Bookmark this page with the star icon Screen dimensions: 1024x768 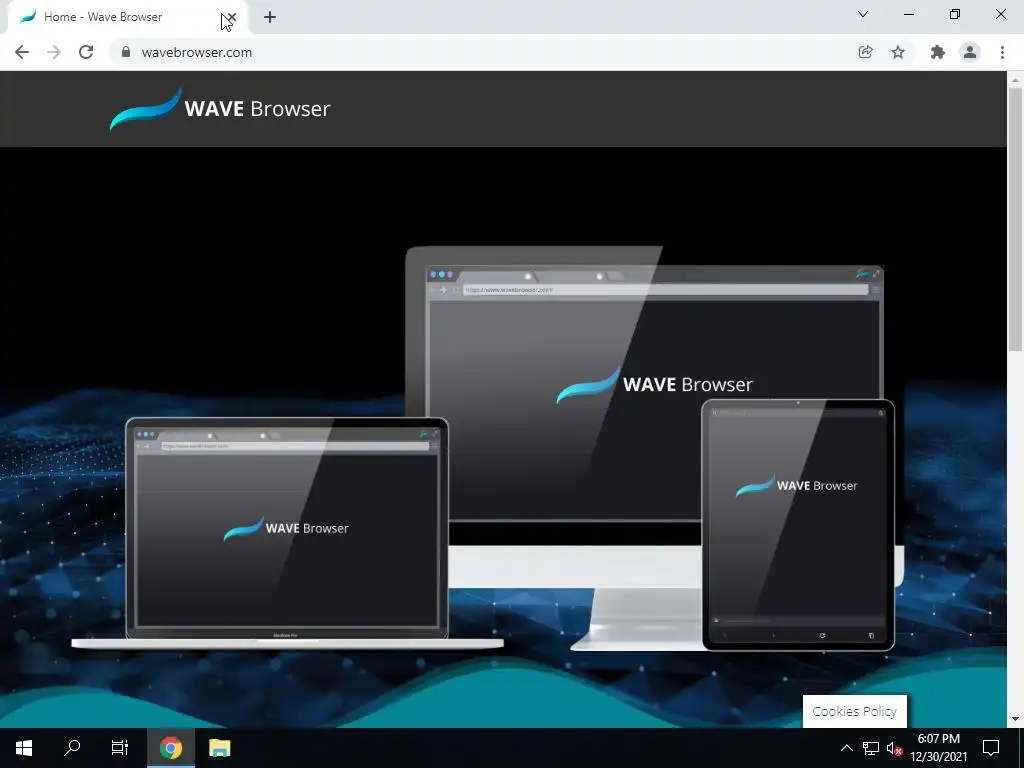click(898, 52)
